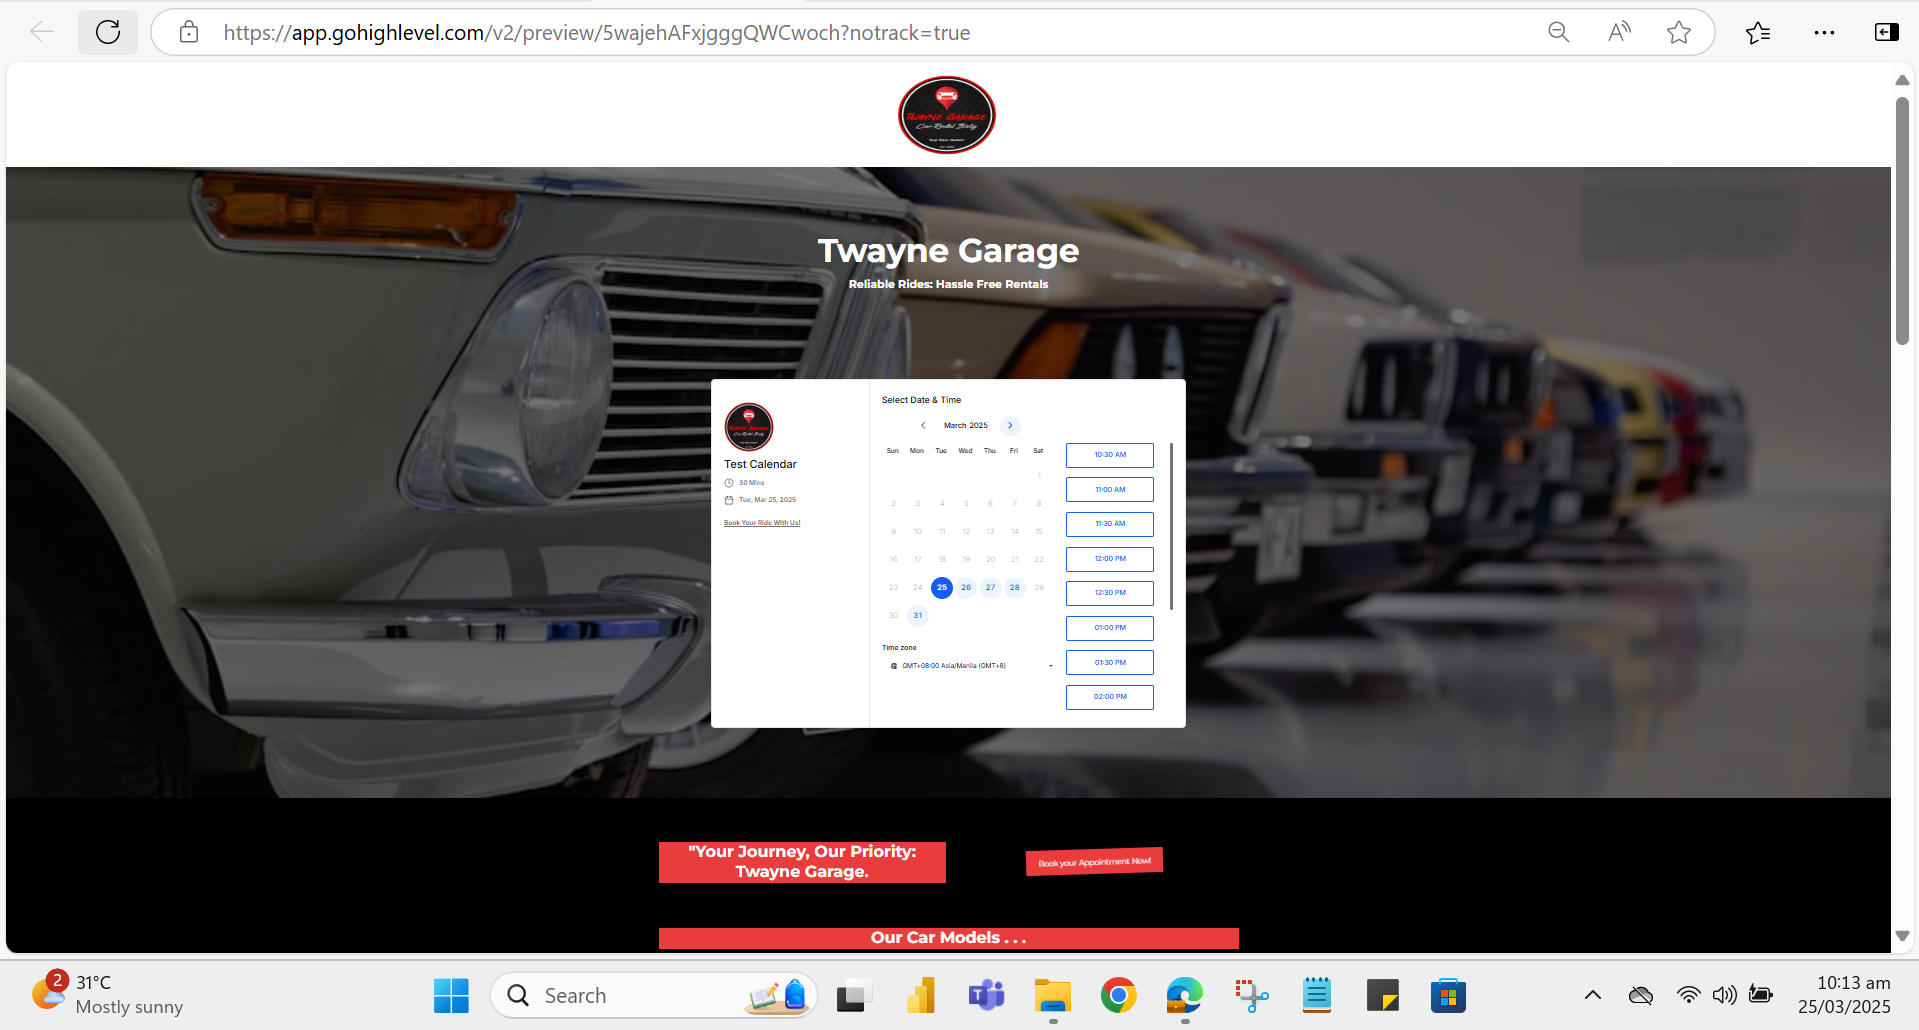Open browser Settings and more menu
This screenshot has width=1919, height=1030.
pos(1824,32)
